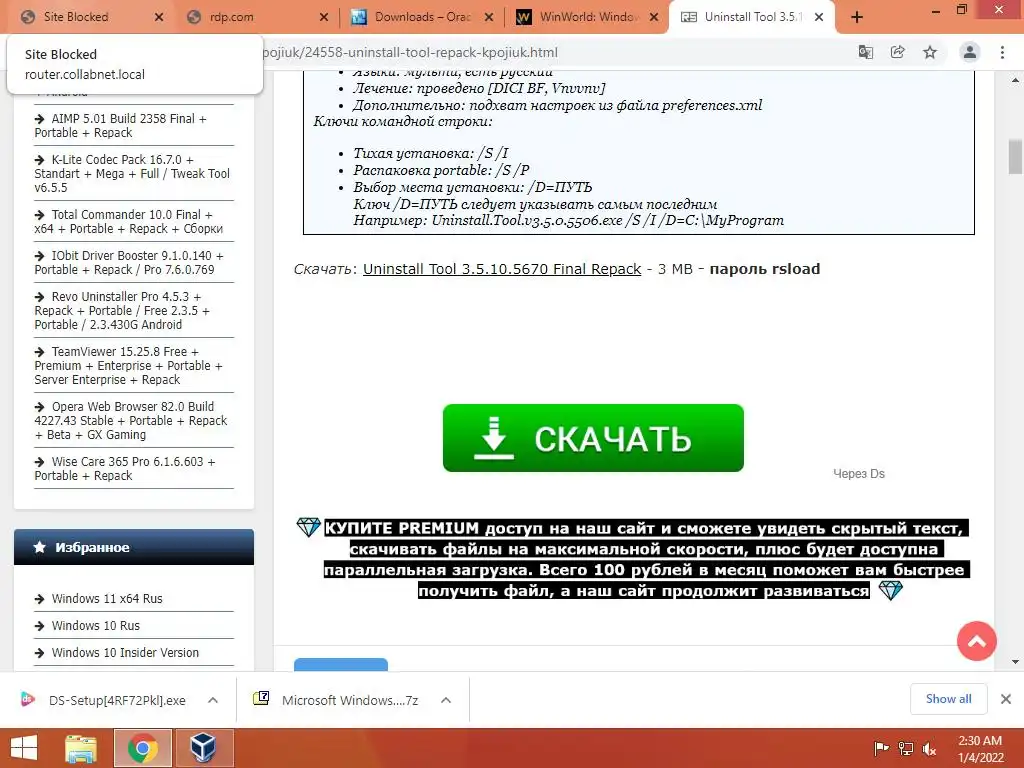Open IObit Driver Booster 9.1.0.140 link

click(x=129, y=263)
